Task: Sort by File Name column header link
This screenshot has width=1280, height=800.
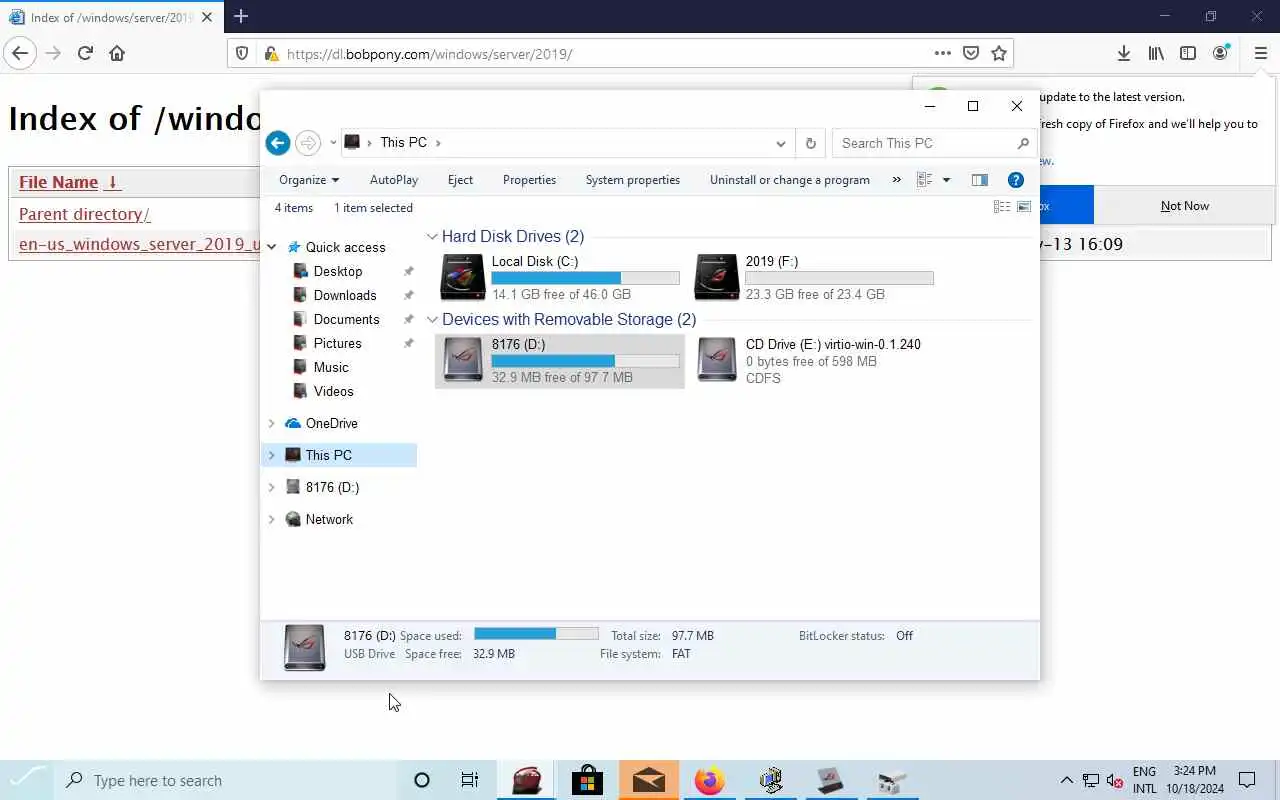Action: point(68,182)
